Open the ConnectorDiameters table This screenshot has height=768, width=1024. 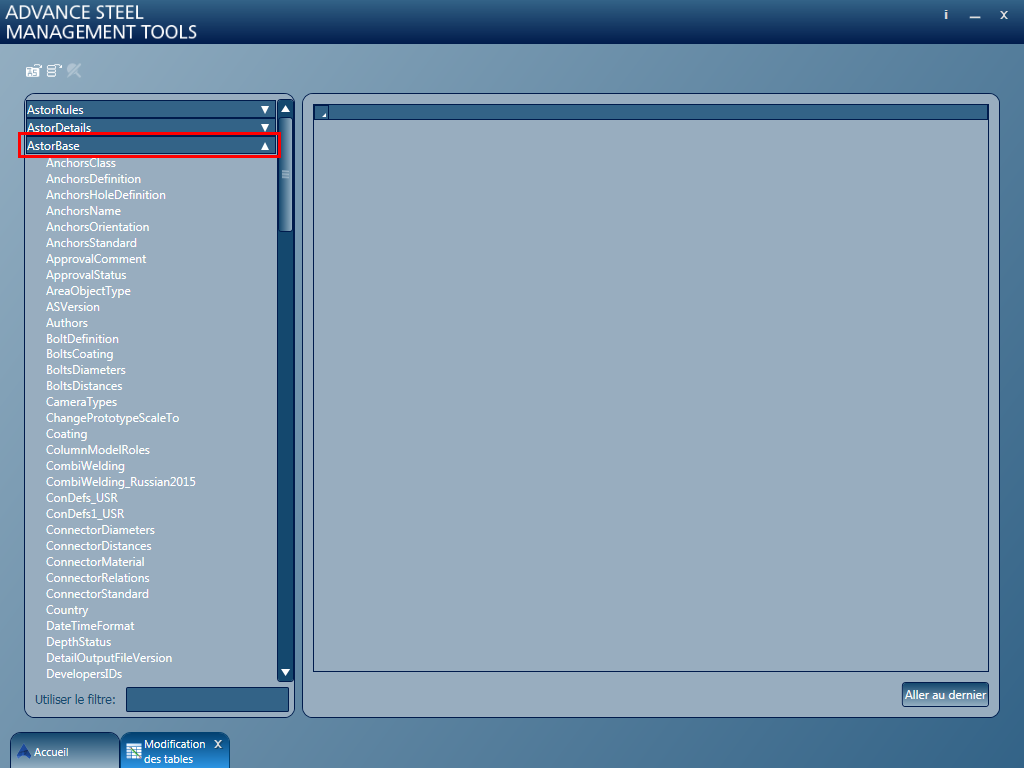pyautogui.click(x=101, y=530)
